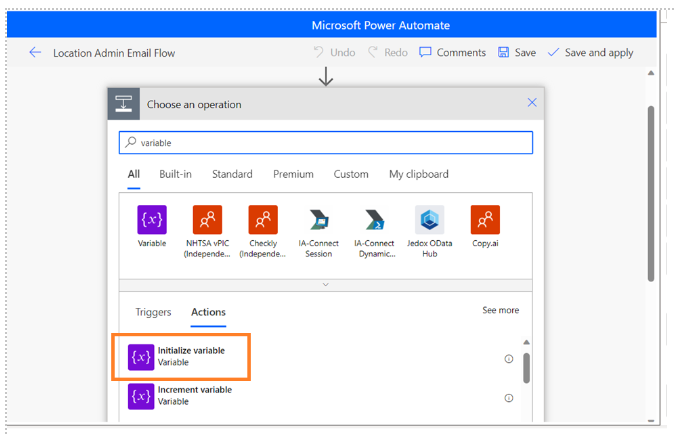Choose the Initialize variable action

tap(181, 357)
